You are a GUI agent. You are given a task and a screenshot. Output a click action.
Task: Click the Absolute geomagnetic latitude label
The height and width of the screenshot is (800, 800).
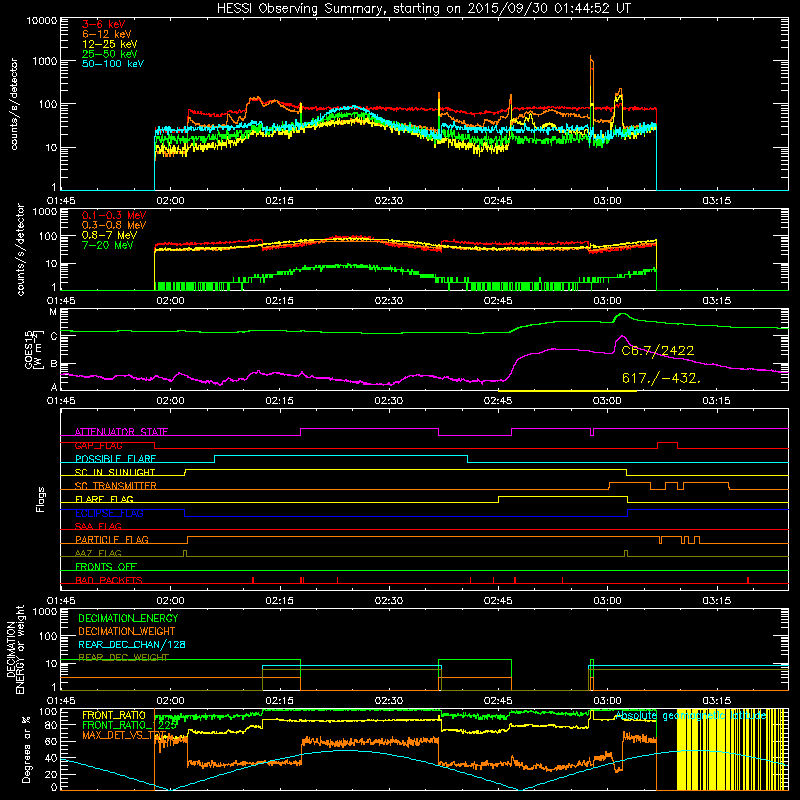click(x=691, y=715)
